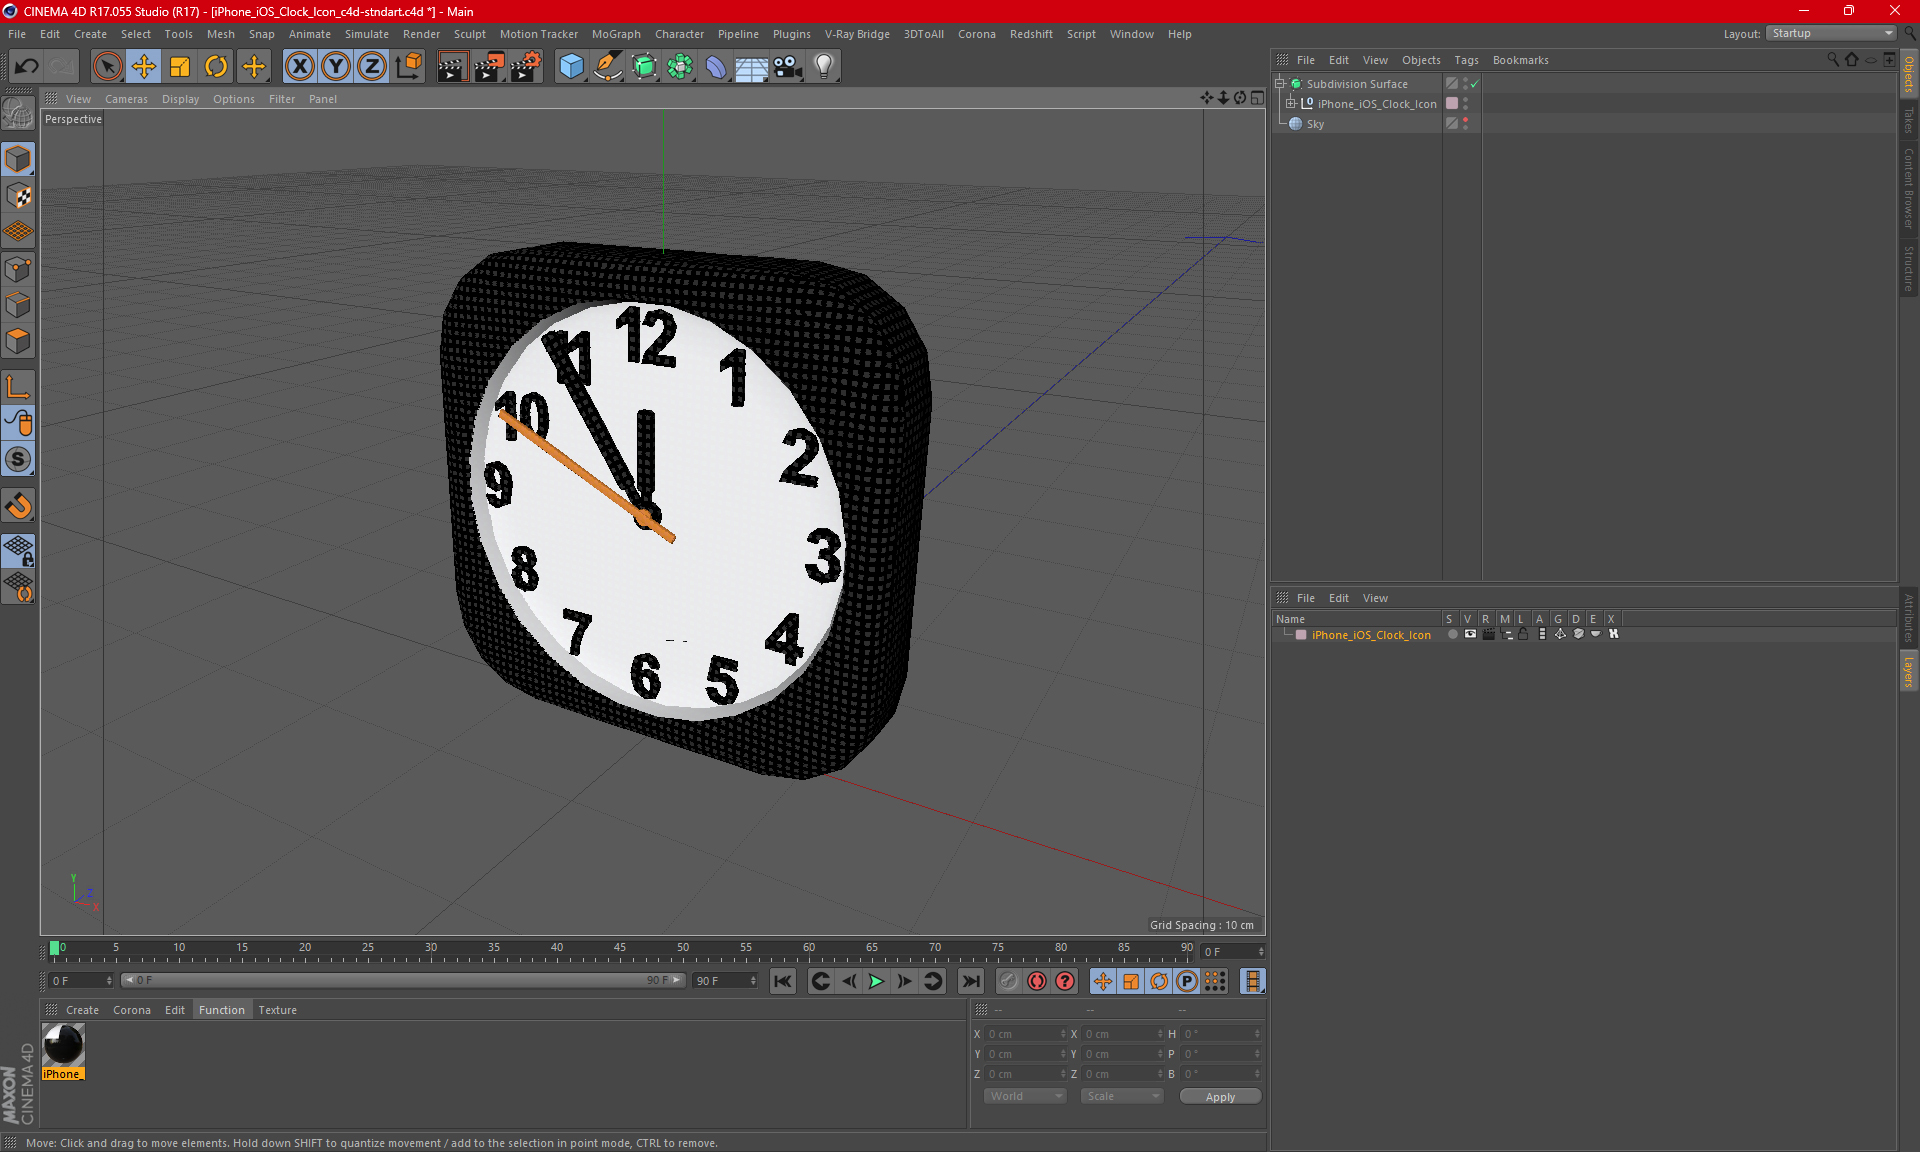Jump to the animation end
The height and width of the screenshot is (1152, 1920).
click(x=970, y=981)
